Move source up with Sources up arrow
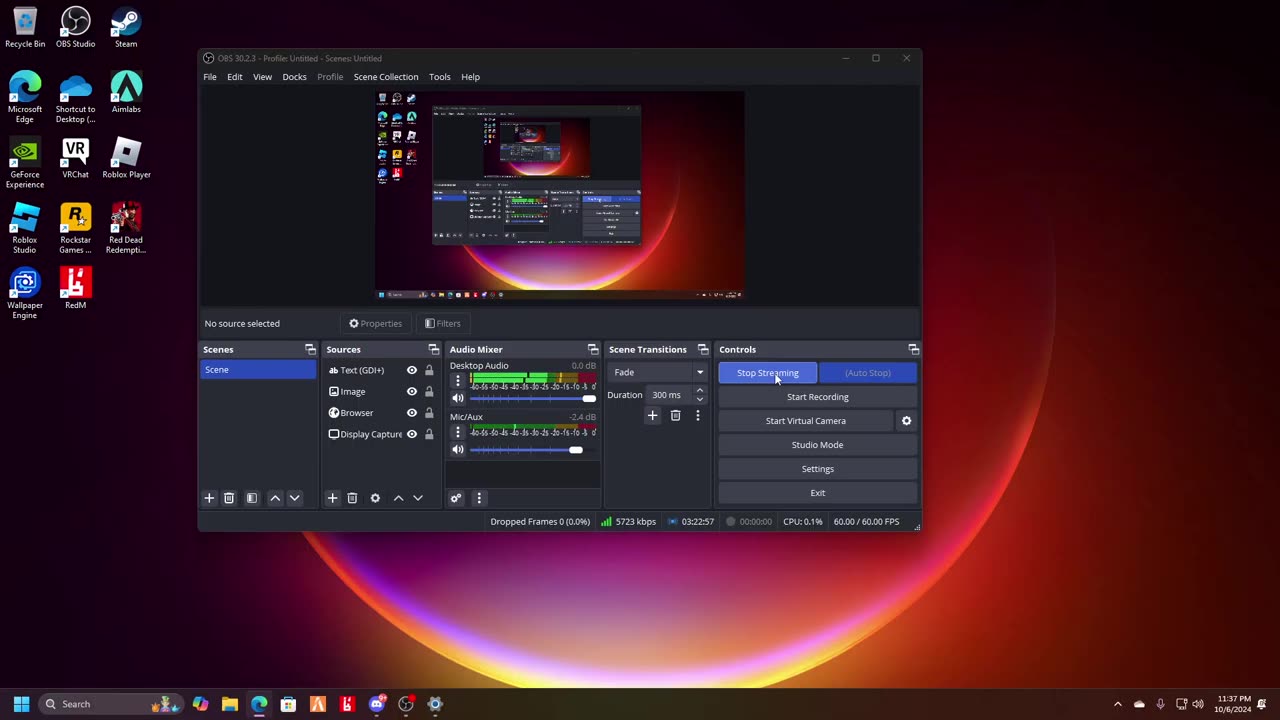 point(398,498)
